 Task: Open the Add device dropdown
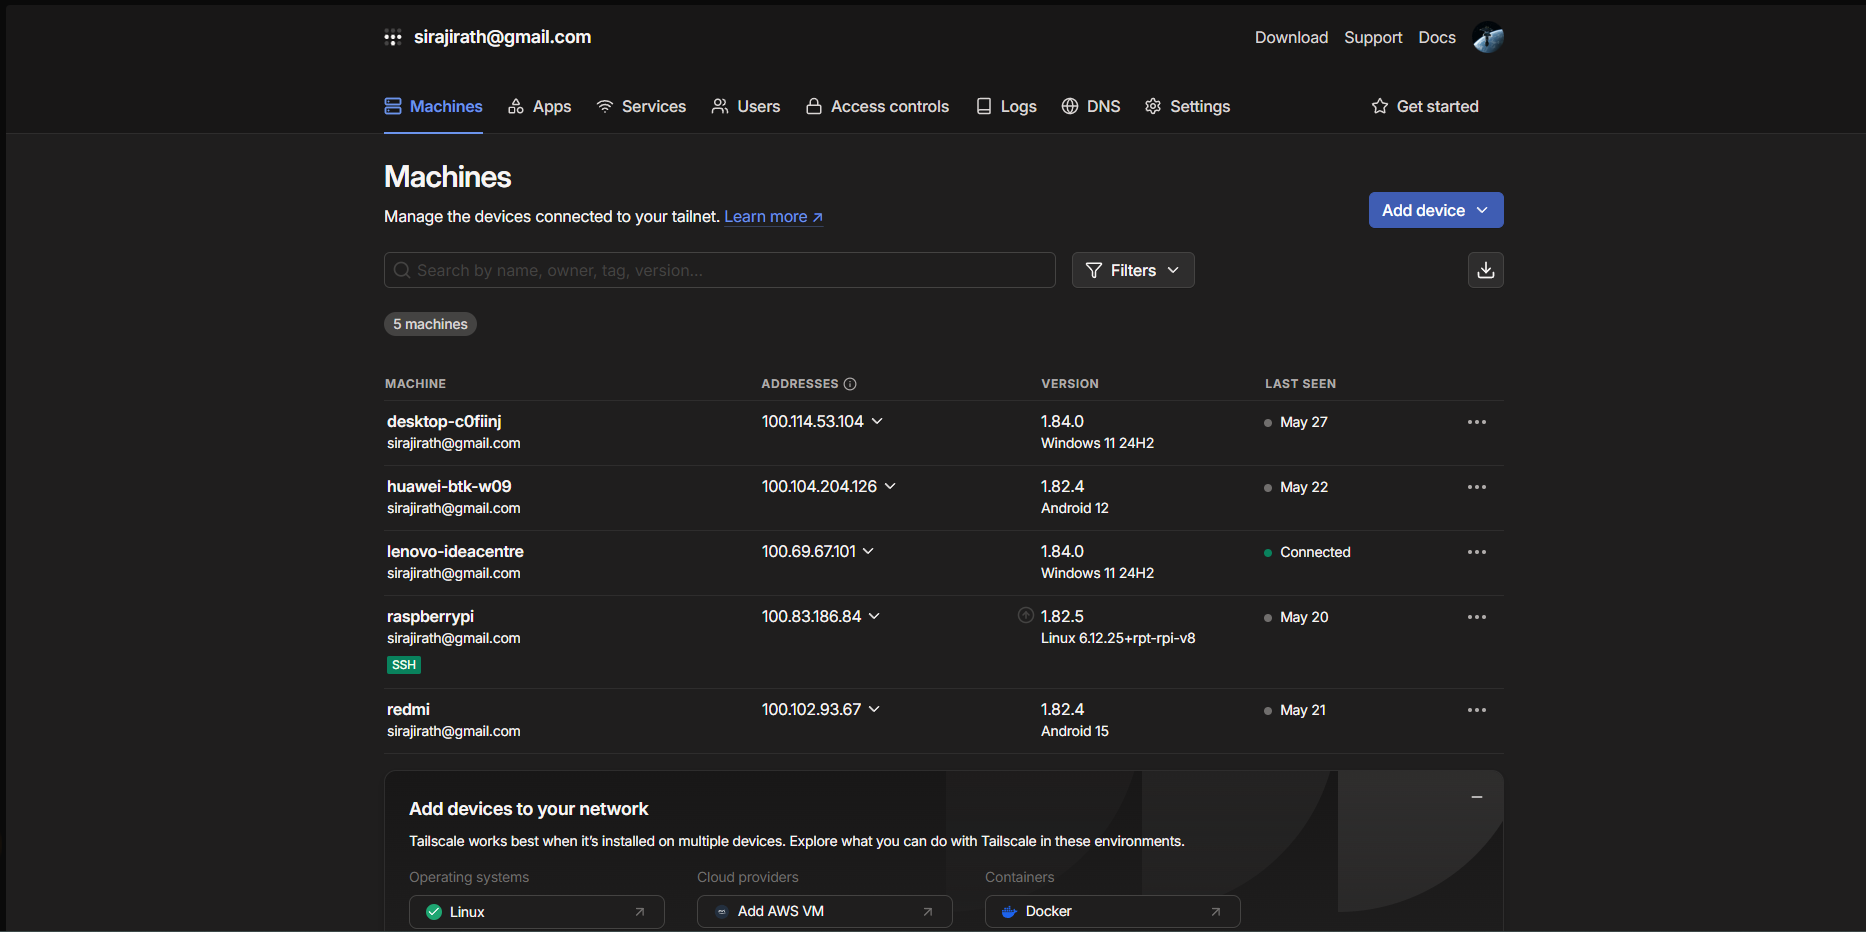(1436, 210)
